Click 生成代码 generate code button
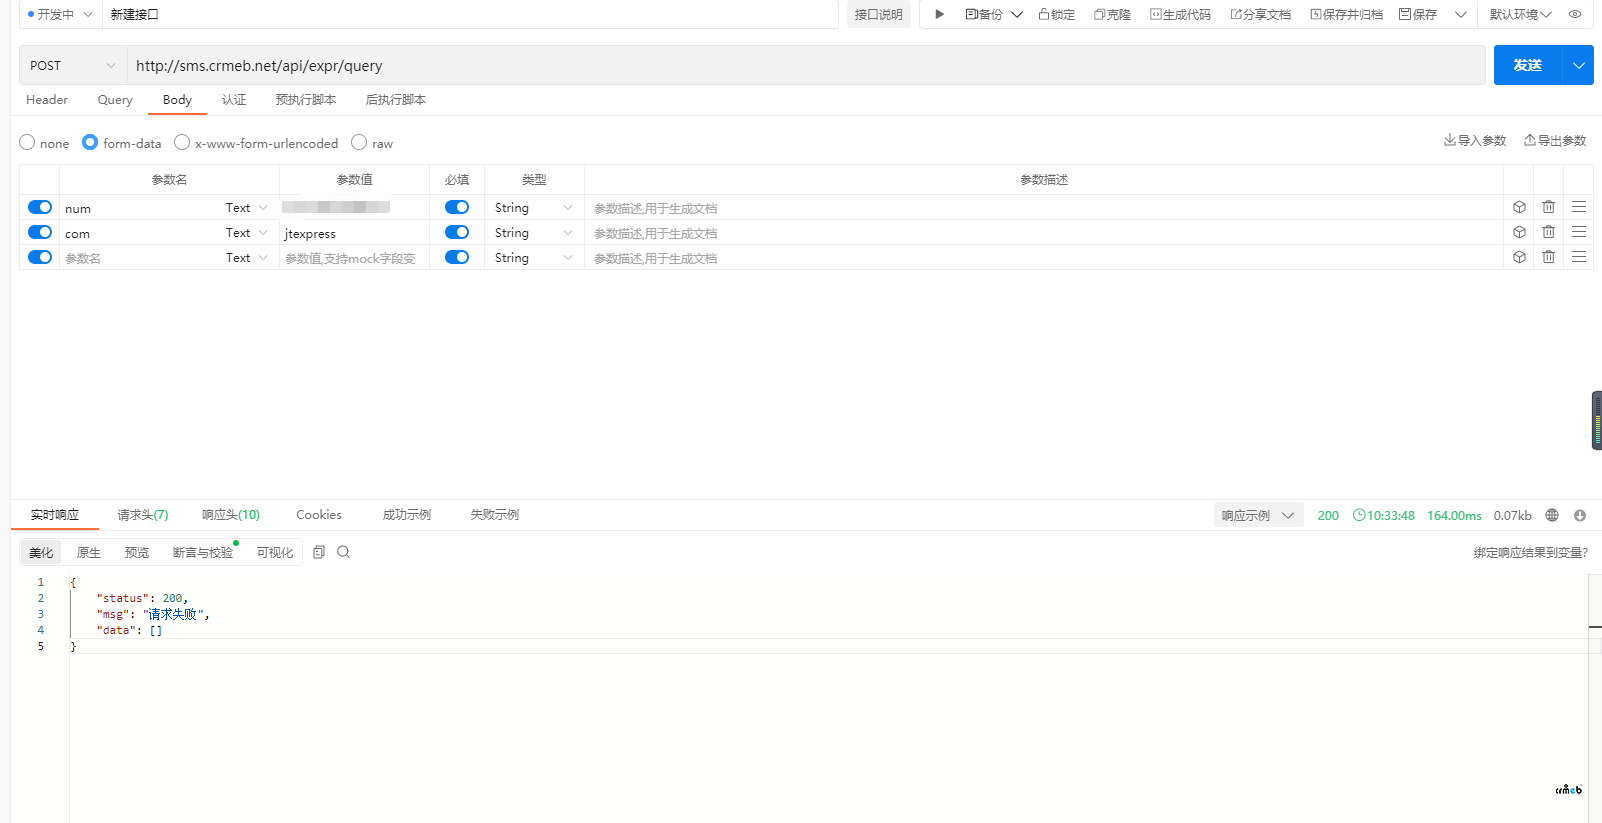 point(1180,14)
